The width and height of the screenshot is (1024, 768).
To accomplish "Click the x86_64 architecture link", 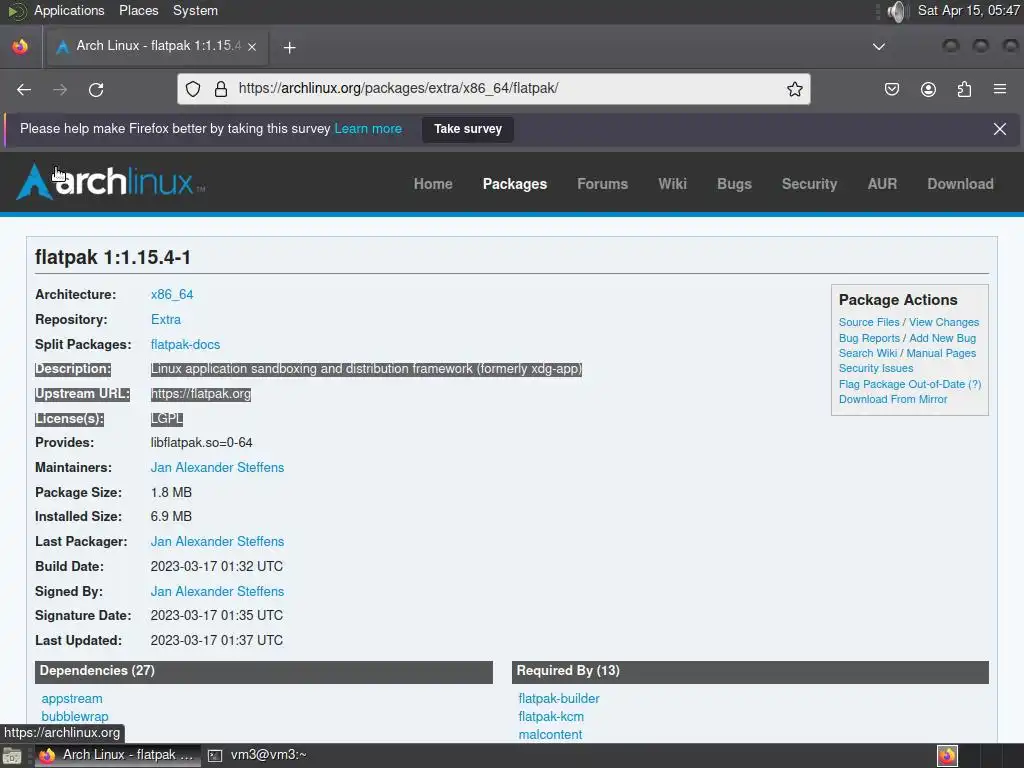I will [172, 295].
